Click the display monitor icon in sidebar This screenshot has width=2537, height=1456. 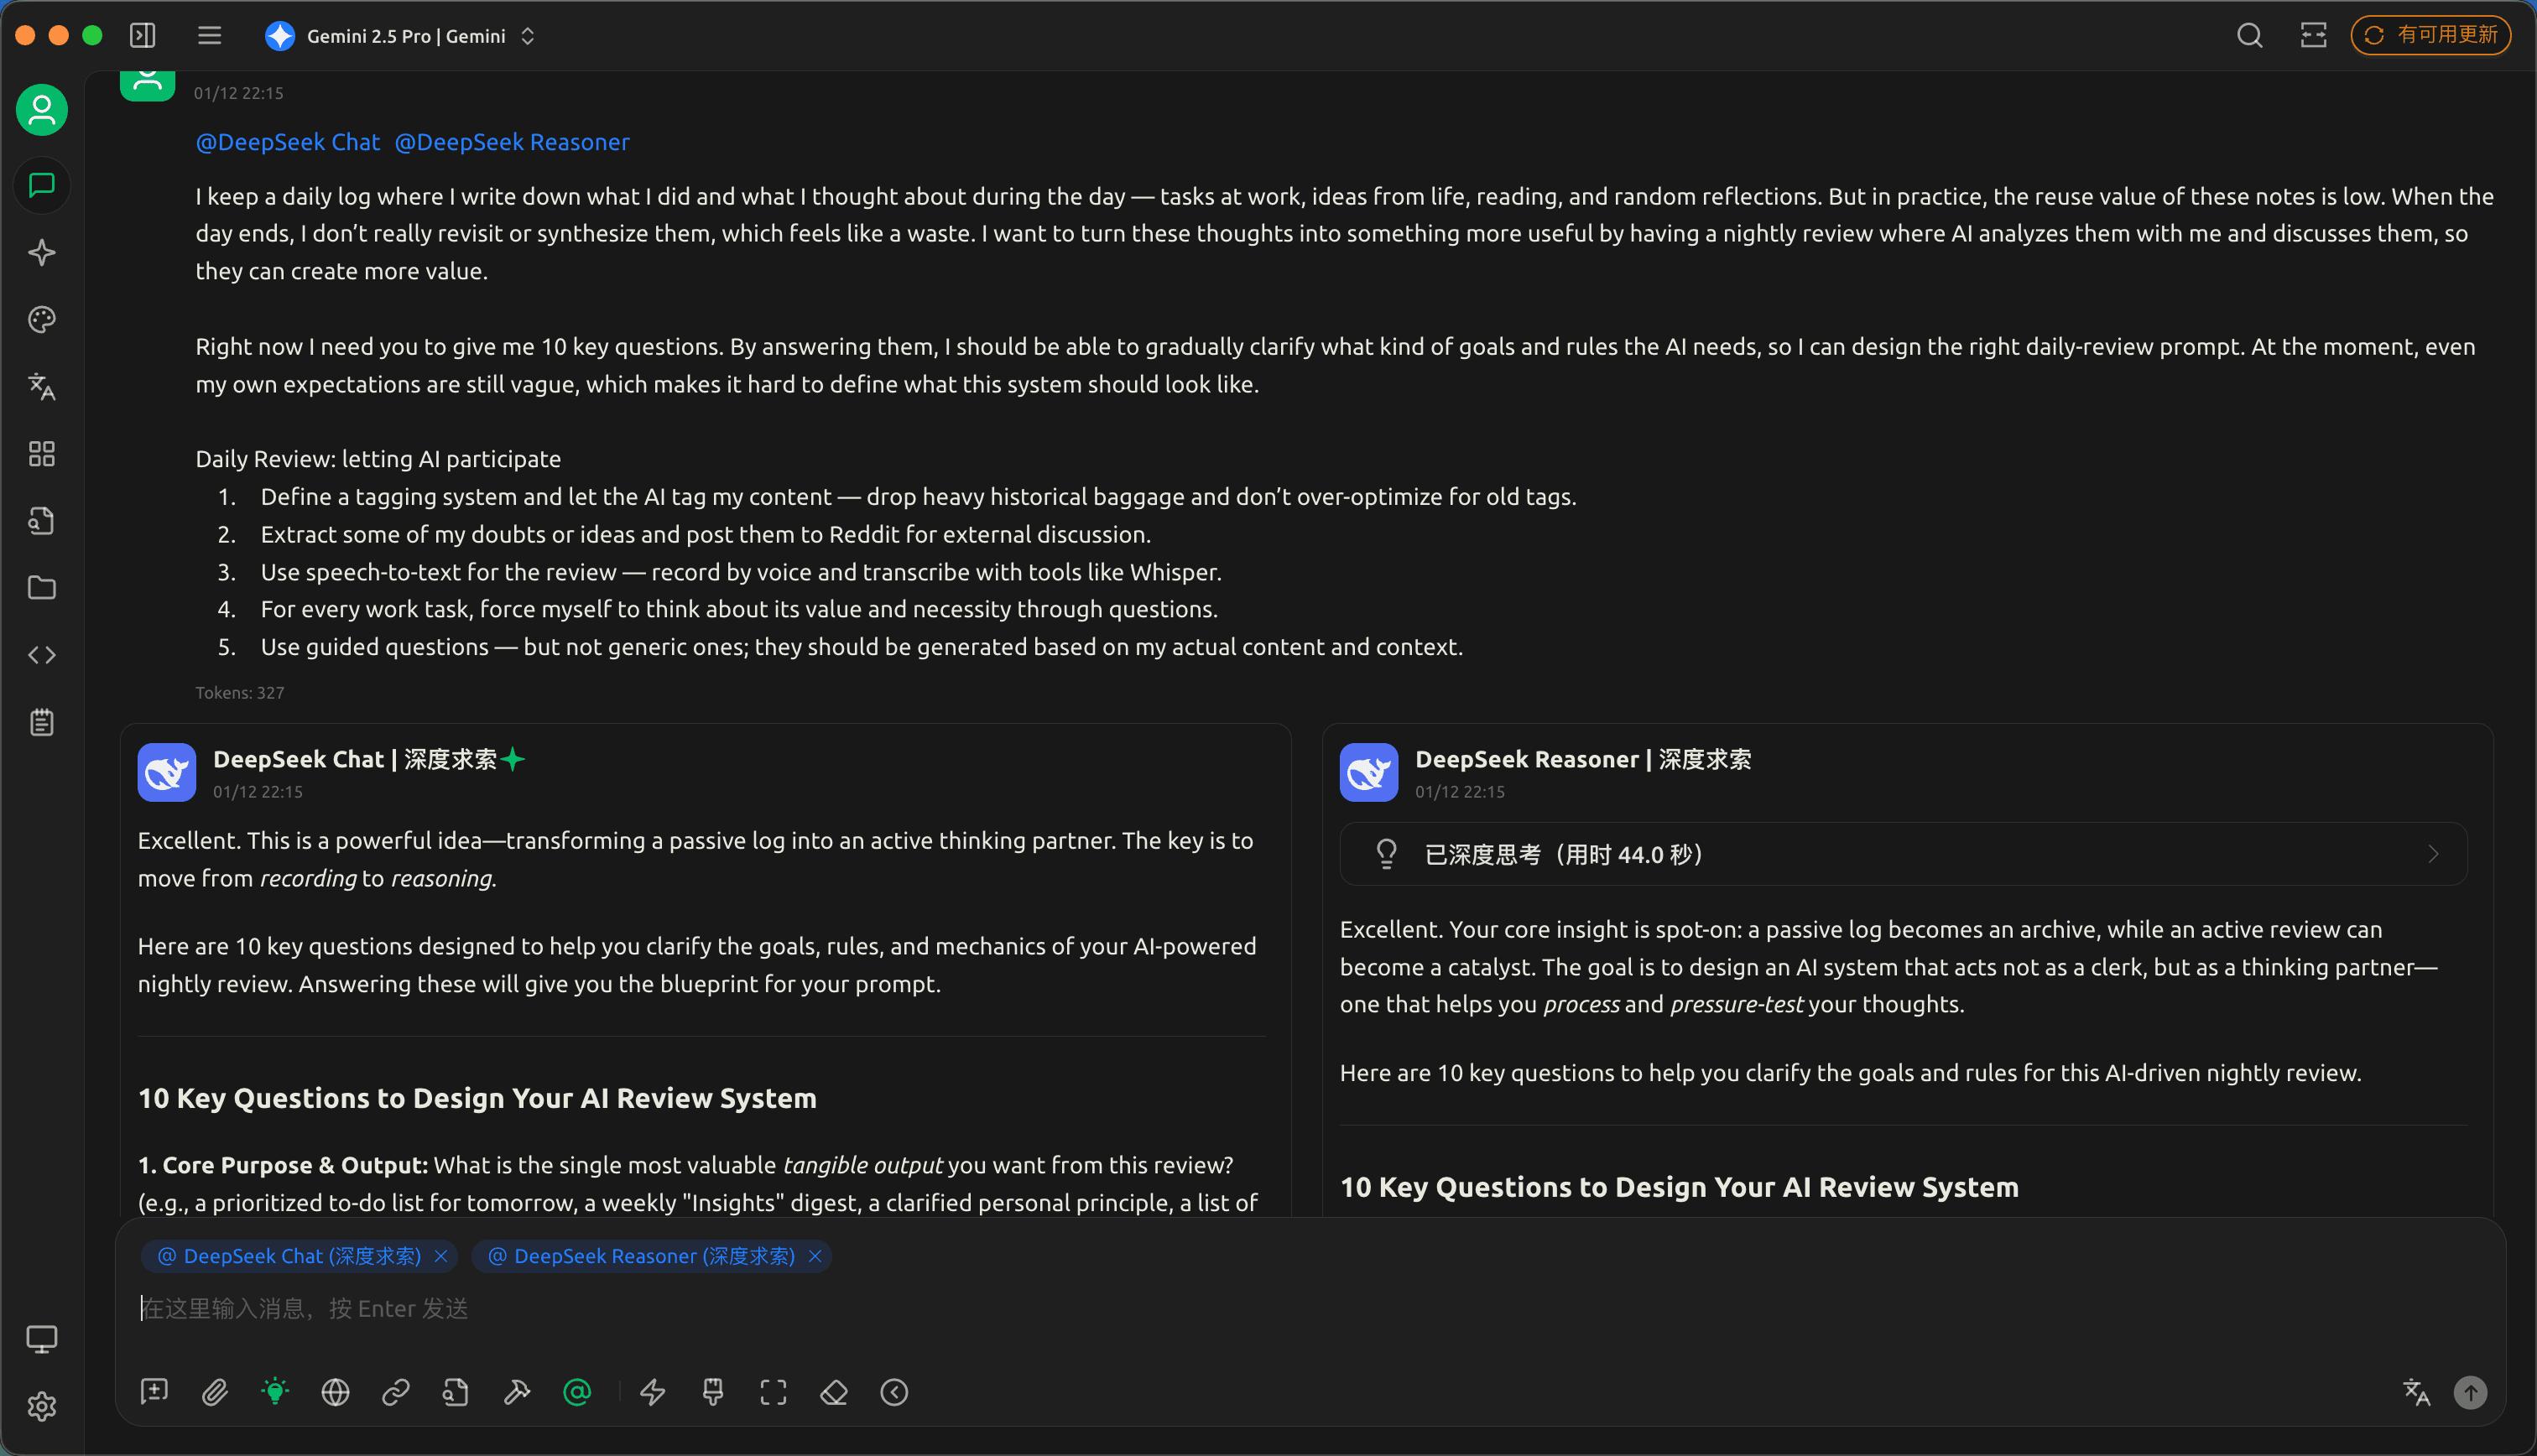point(42,1339)
